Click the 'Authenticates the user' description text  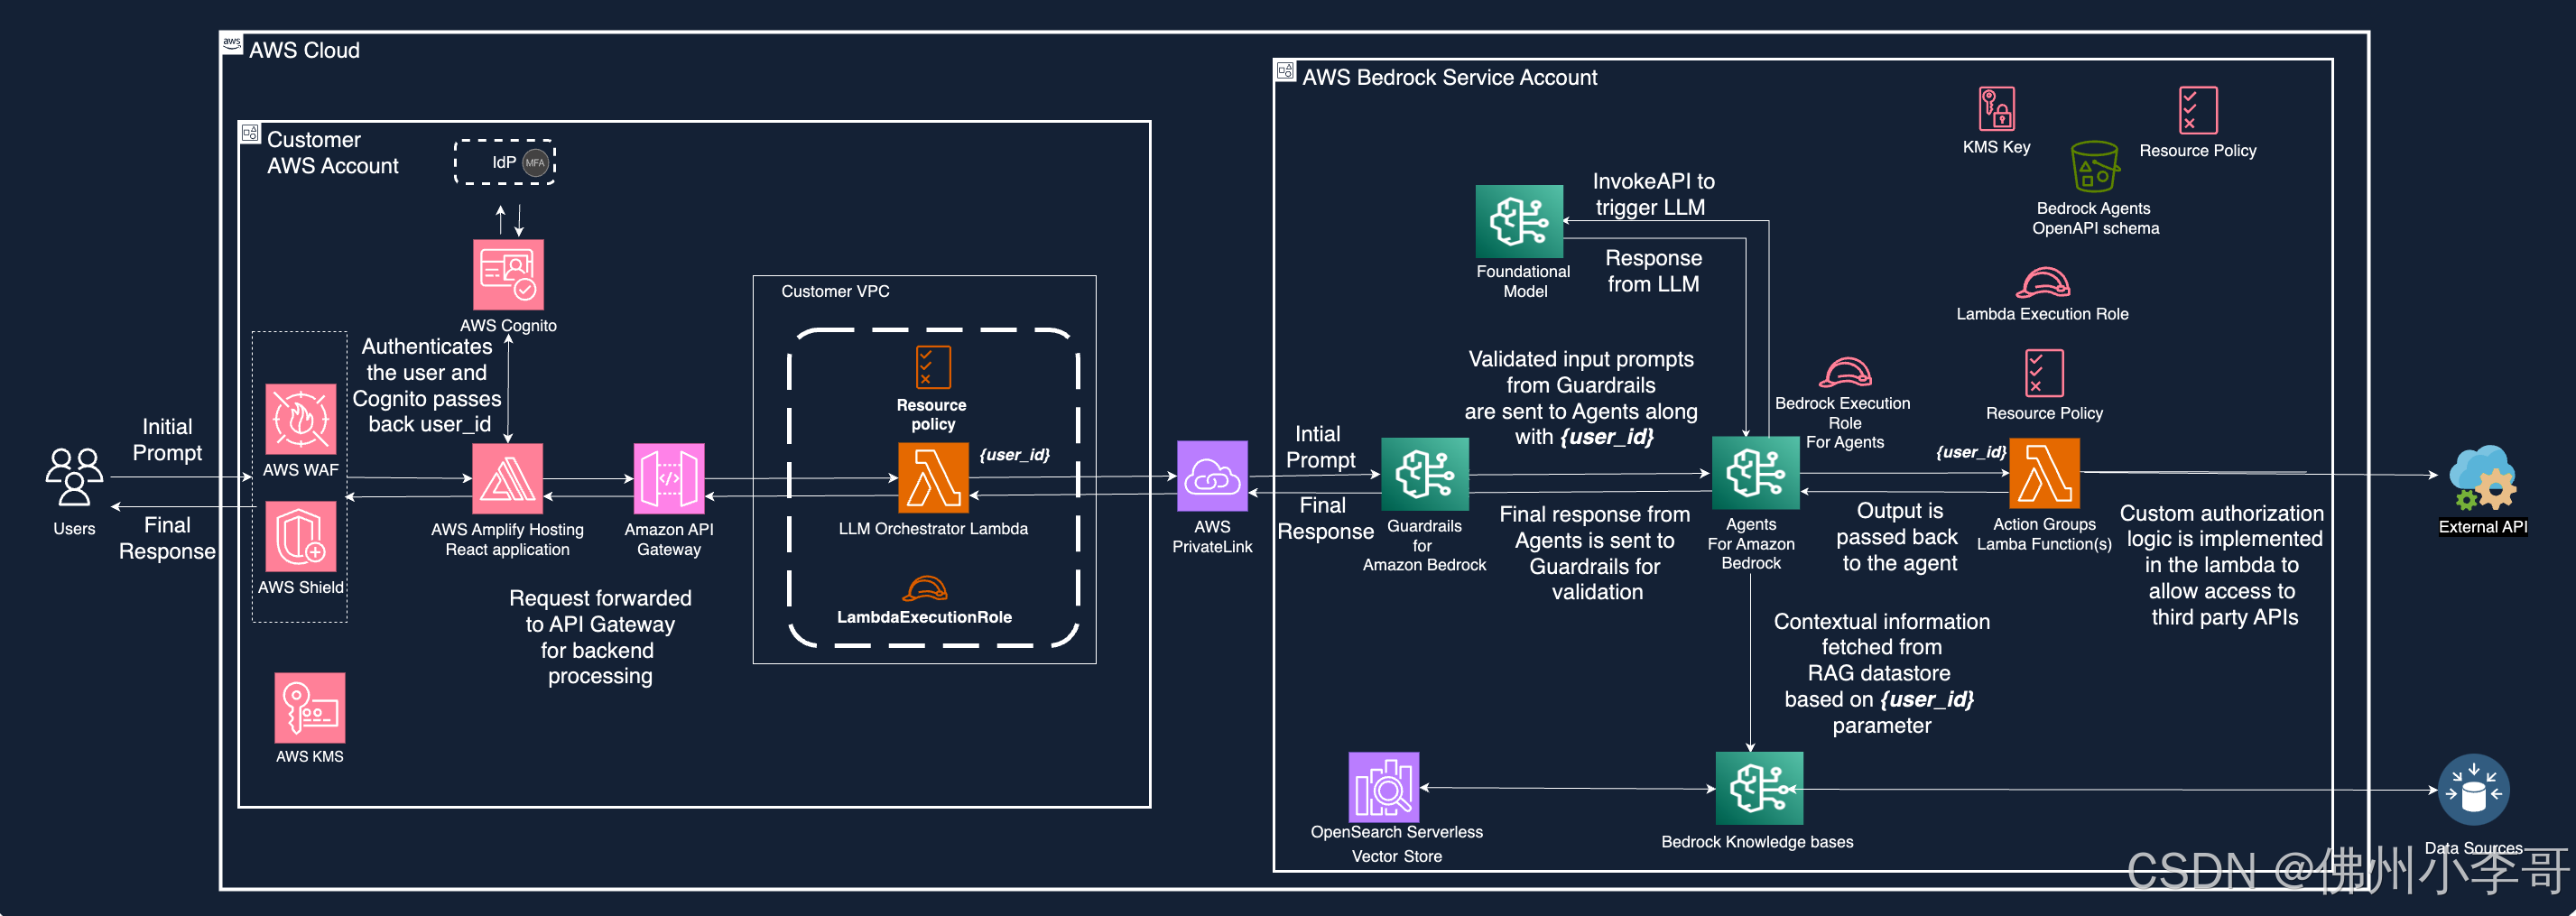[427, 385]
